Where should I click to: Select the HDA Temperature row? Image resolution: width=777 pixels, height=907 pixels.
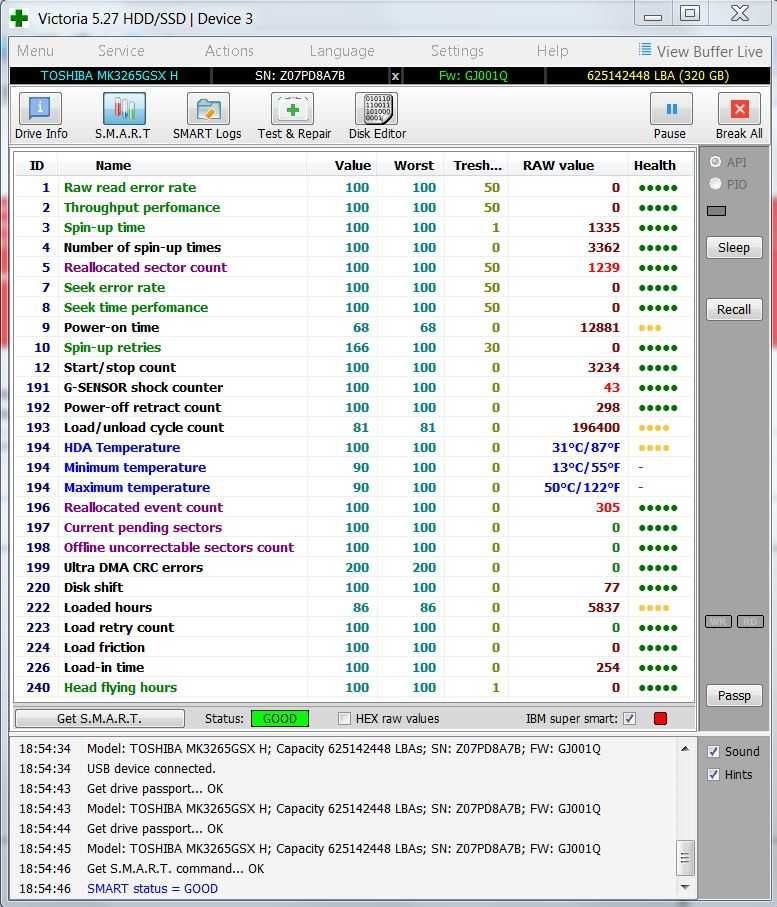tap(353, 447)
